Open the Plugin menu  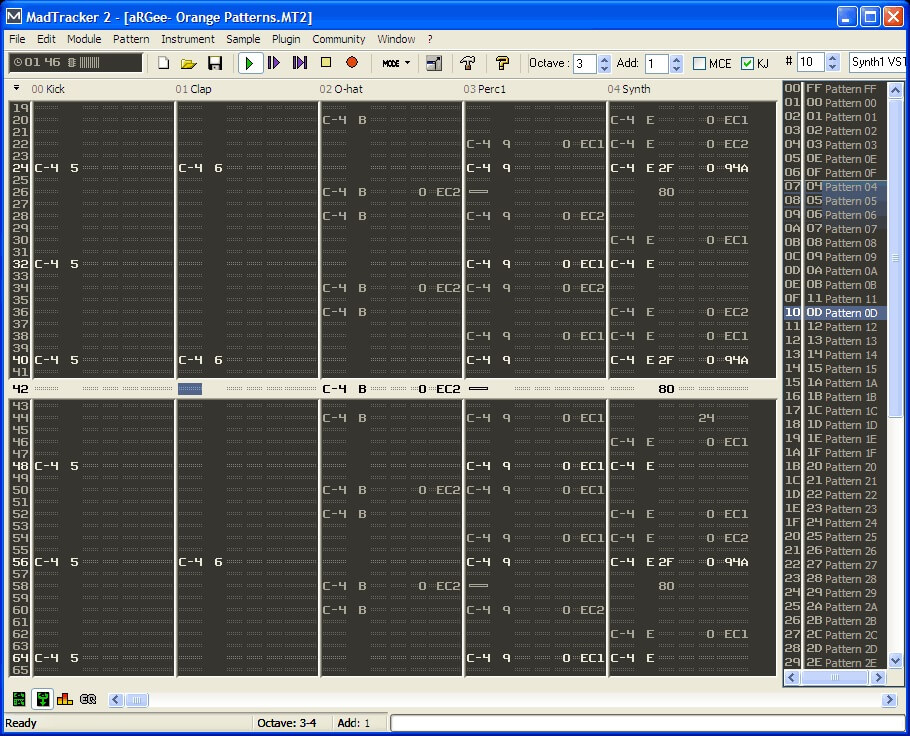[286, 39]
